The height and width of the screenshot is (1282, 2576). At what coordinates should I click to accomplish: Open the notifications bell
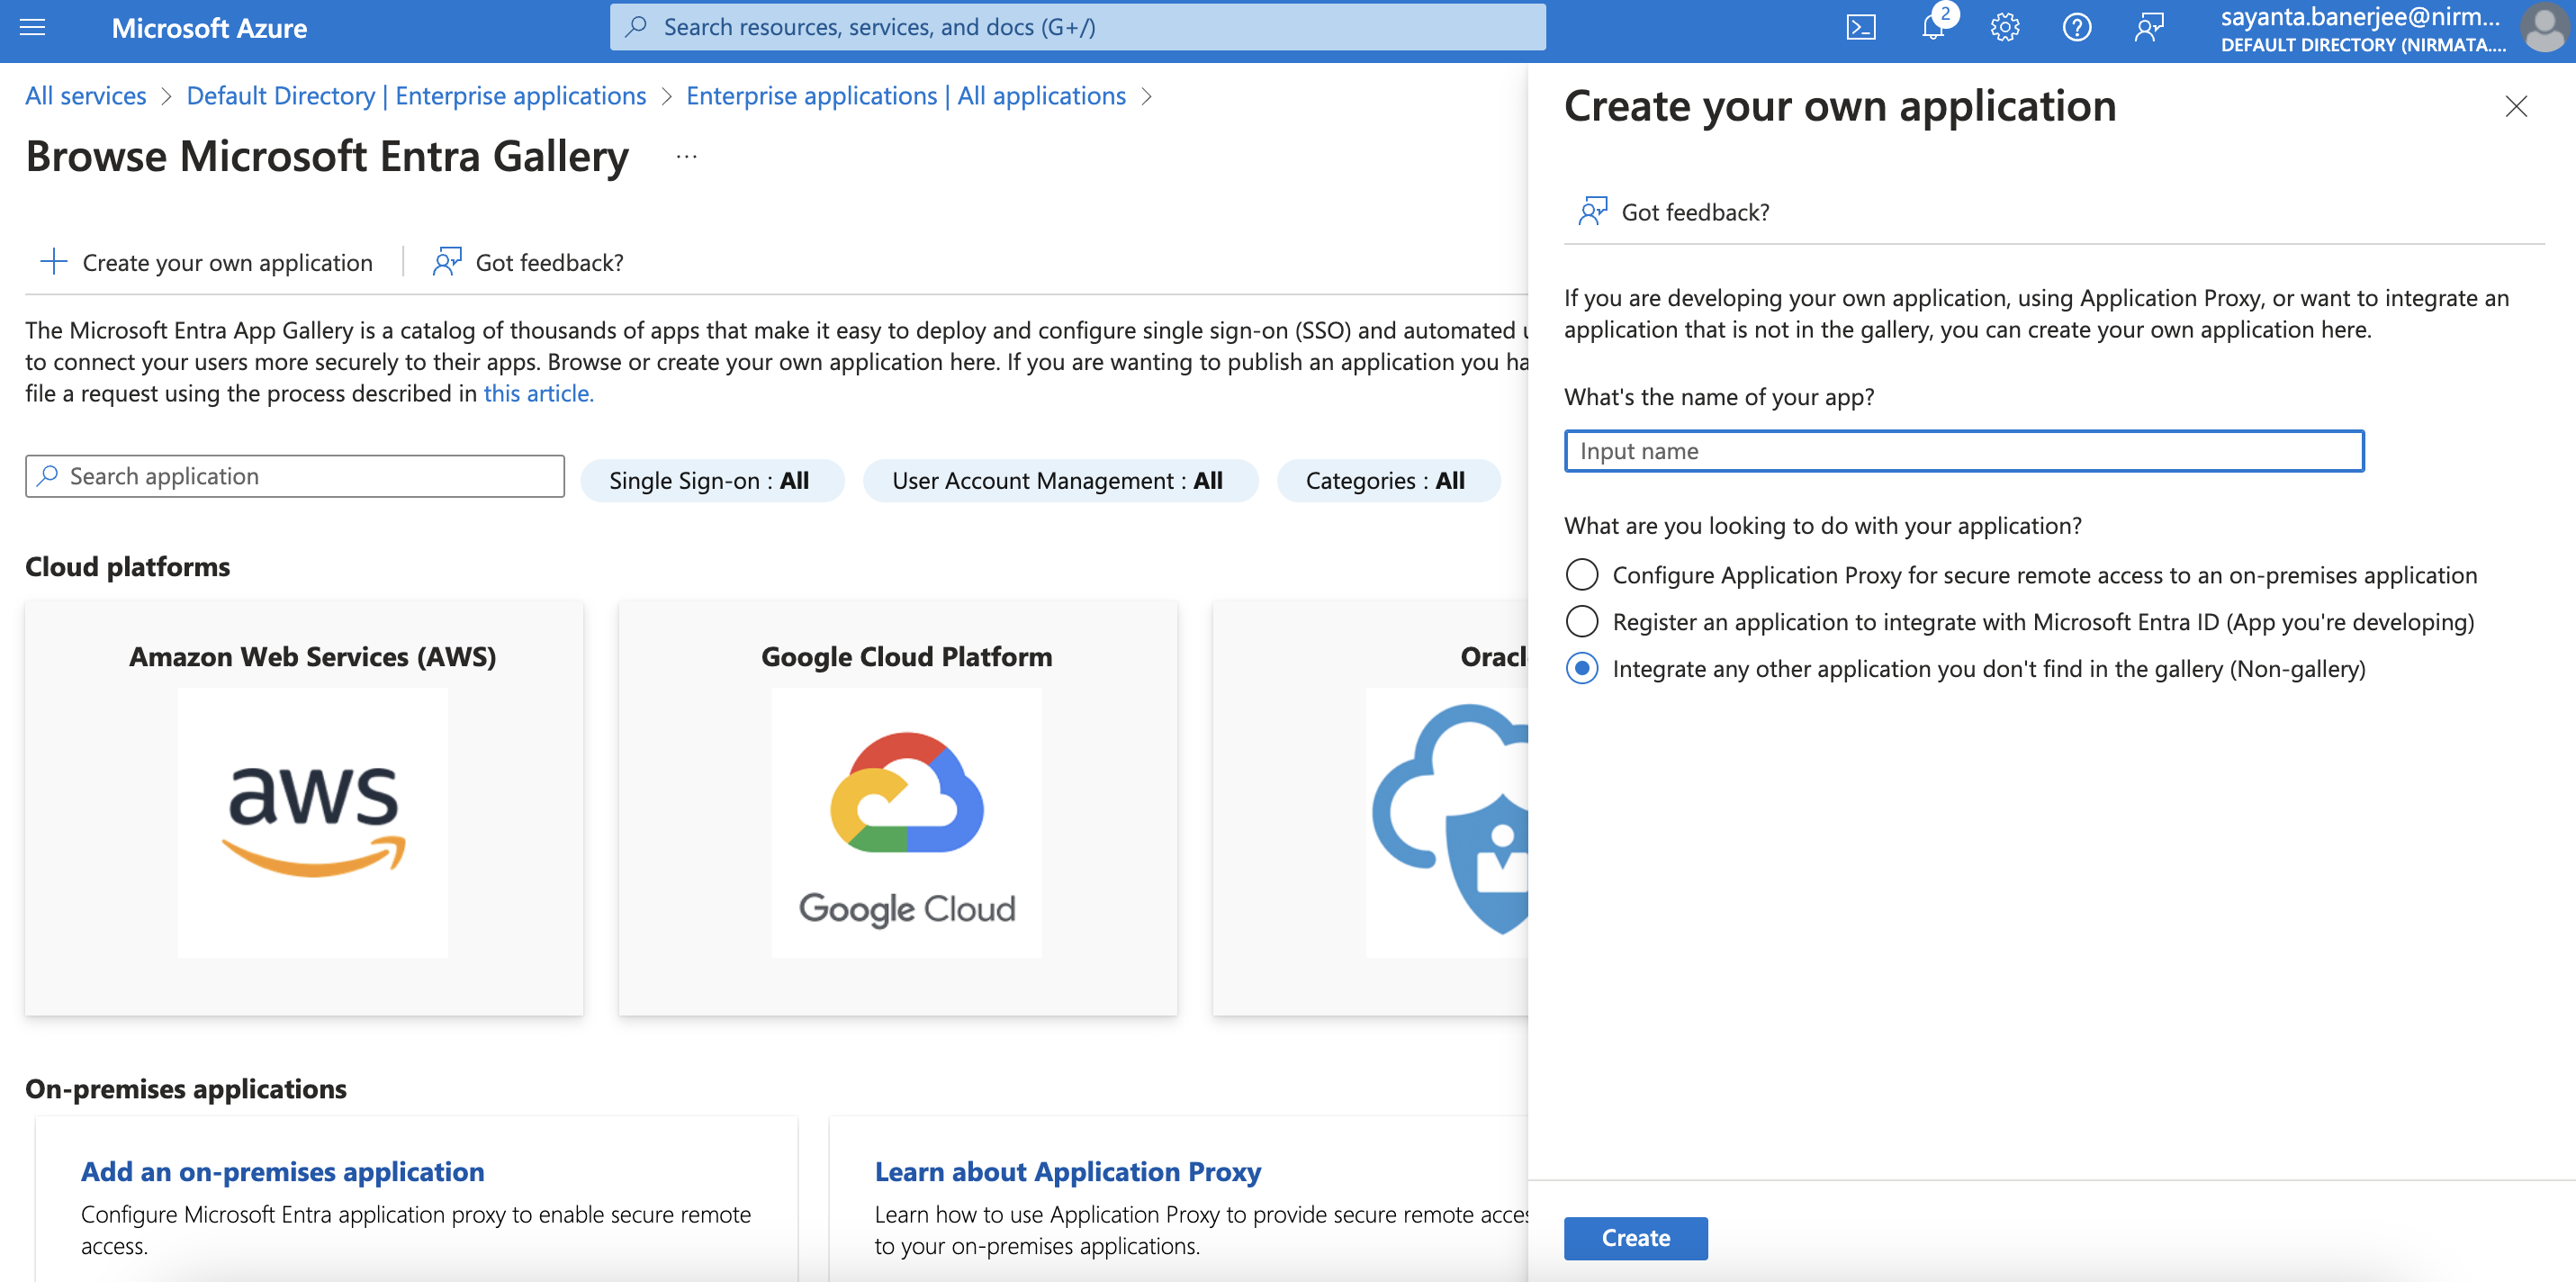tap(1933, 27)
